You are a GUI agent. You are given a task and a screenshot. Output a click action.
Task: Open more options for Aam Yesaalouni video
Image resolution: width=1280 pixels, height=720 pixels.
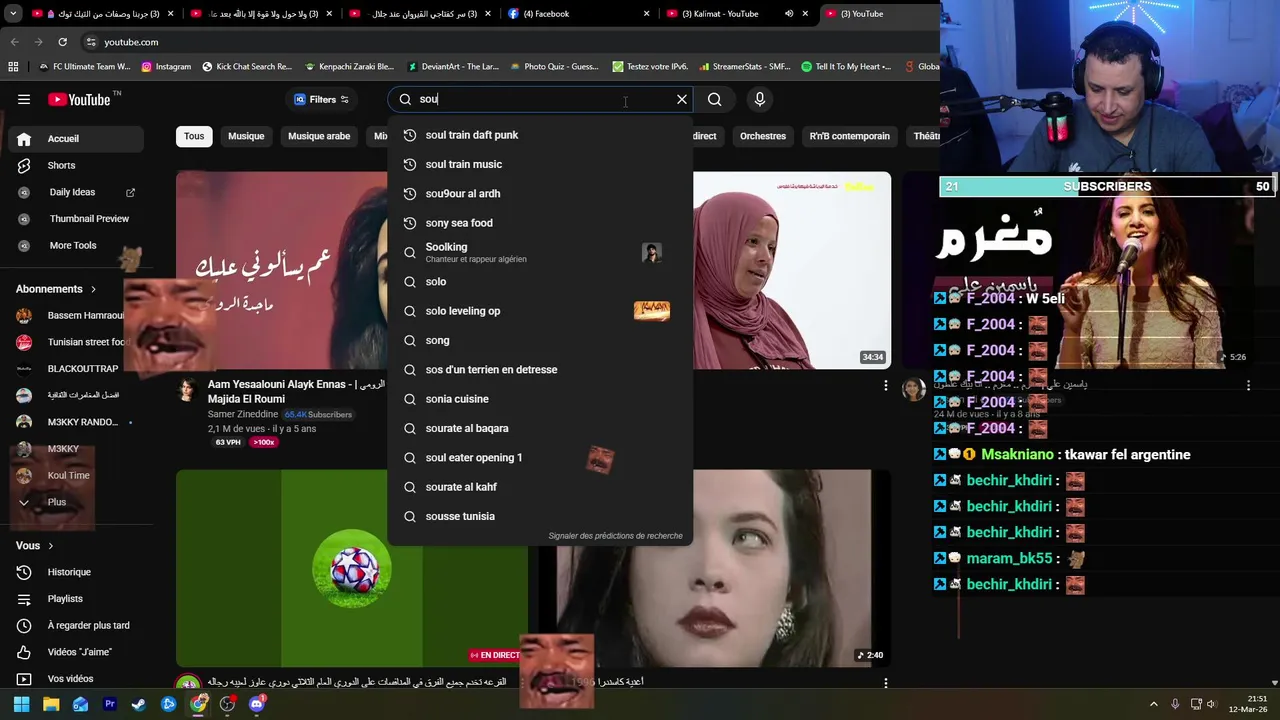885,385
